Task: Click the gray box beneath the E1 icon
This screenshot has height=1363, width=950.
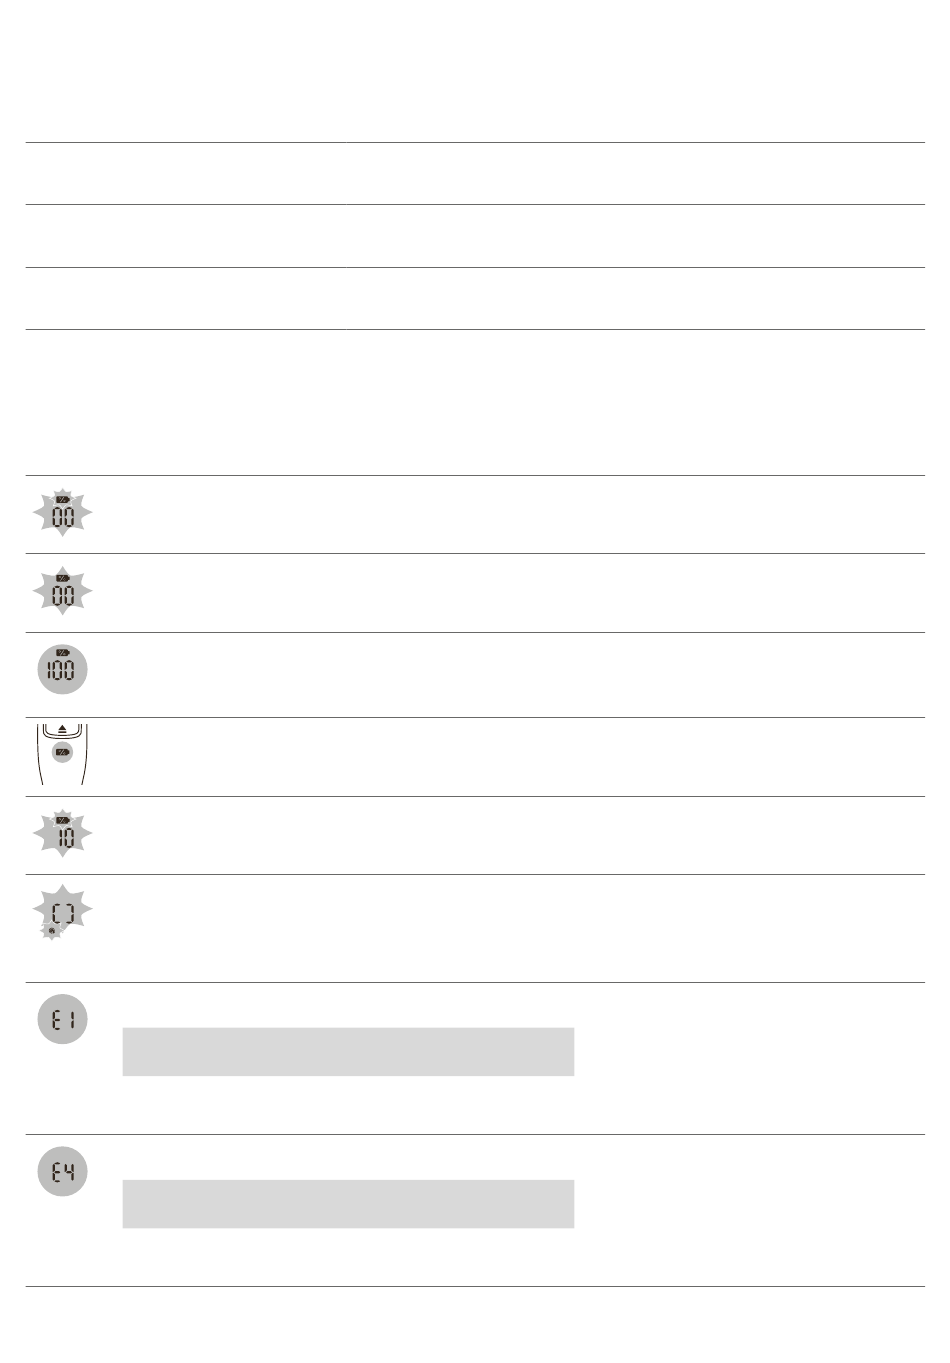Action: [x=348, y=1052]
